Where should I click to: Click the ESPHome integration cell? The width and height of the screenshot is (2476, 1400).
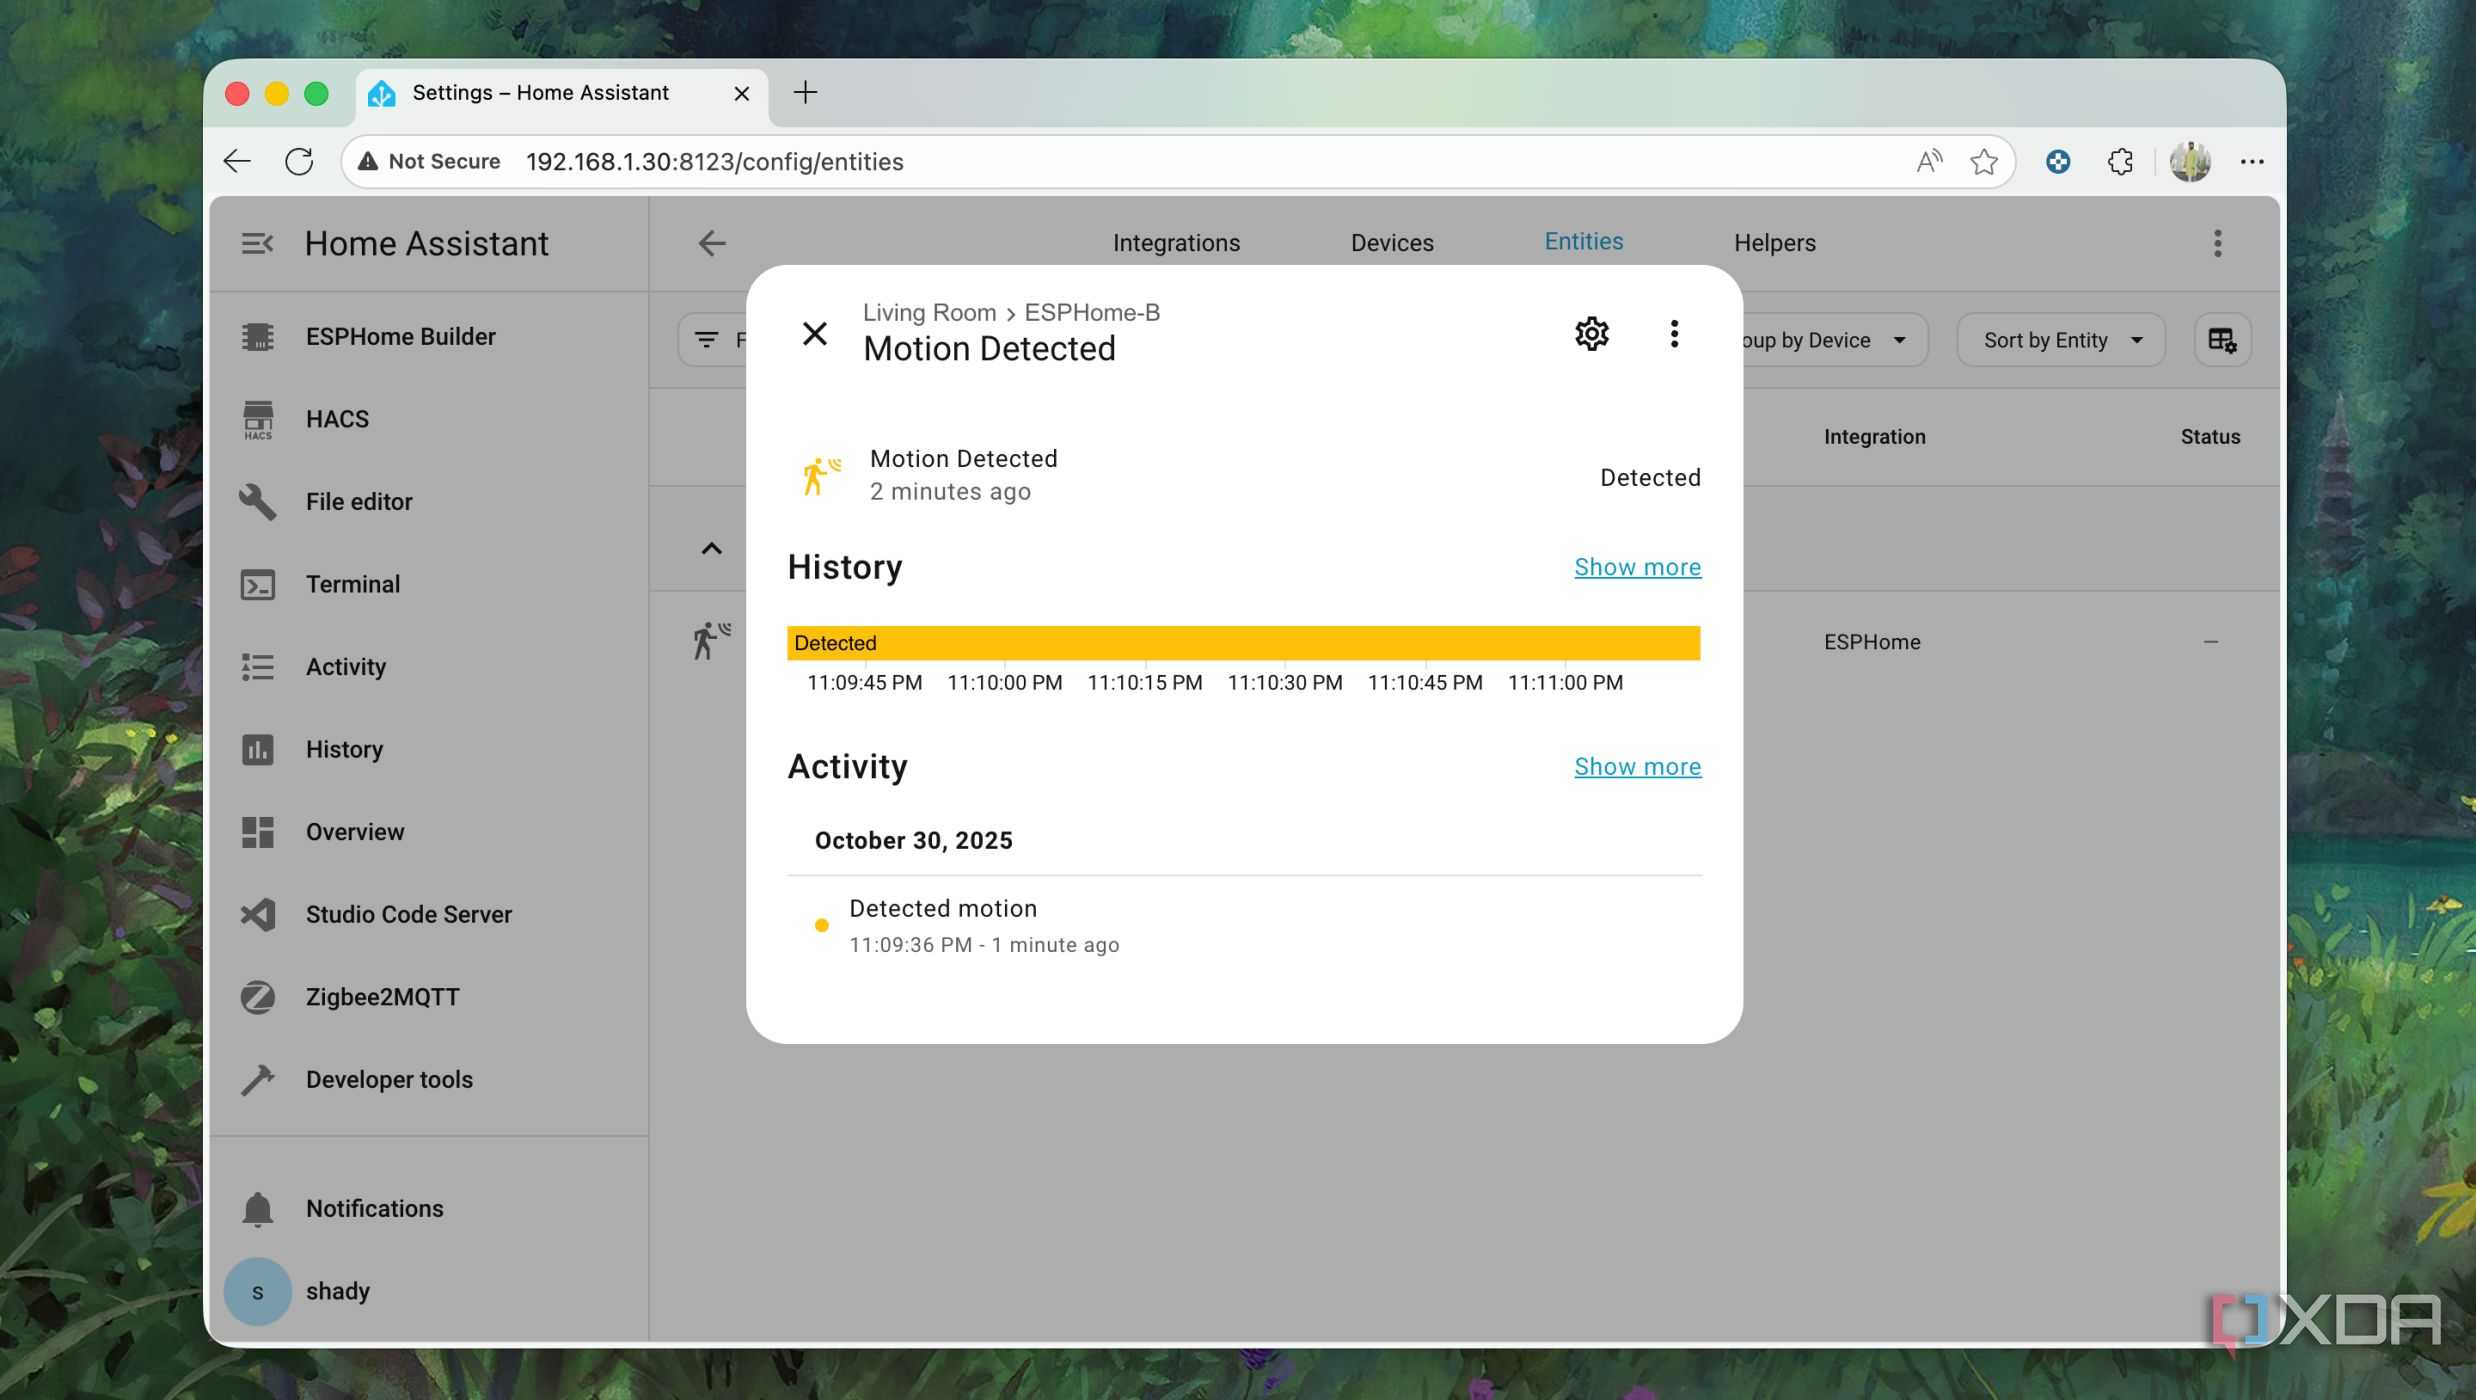[x=1872, y=642]
